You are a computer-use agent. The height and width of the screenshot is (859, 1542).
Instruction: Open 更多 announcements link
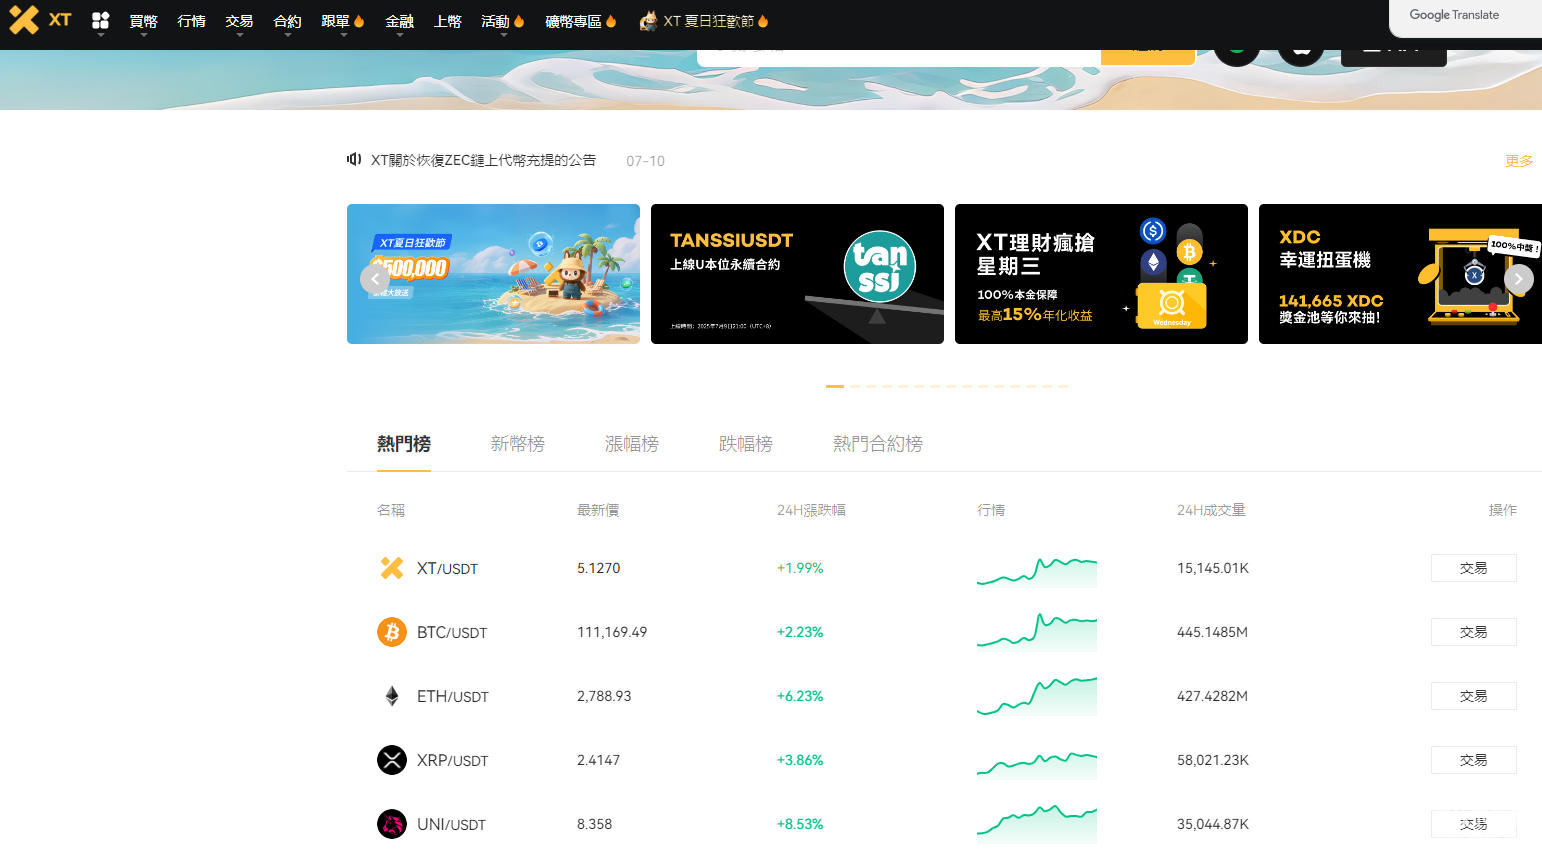(1518, 161)
